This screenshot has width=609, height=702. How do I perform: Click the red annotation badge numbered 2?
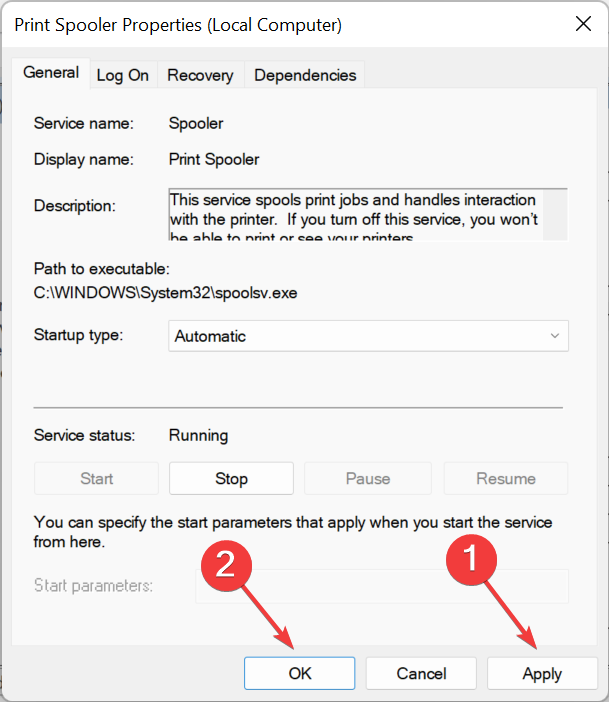pyautogui.click(x=227, y=565)
